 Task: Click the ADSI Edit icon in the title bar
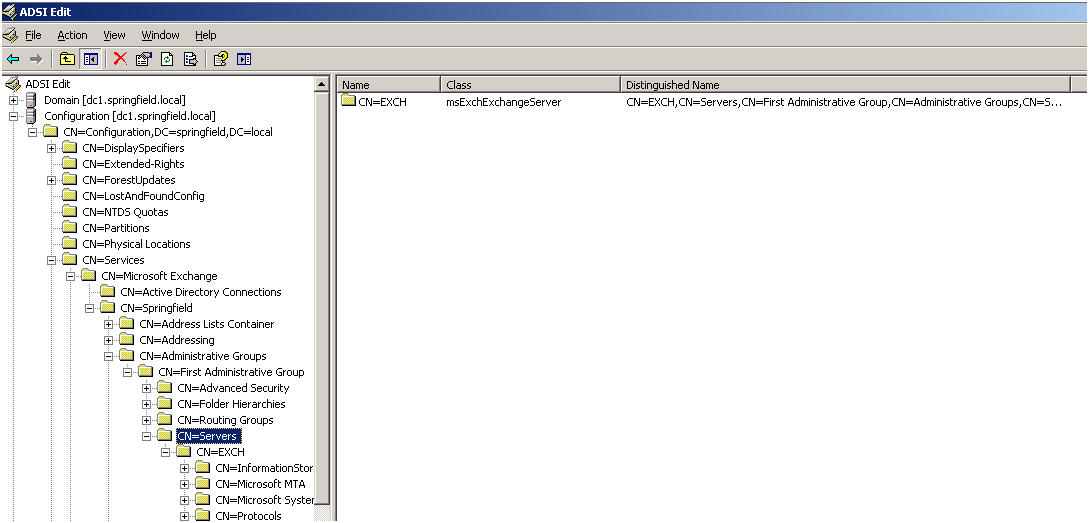[10, 11]
